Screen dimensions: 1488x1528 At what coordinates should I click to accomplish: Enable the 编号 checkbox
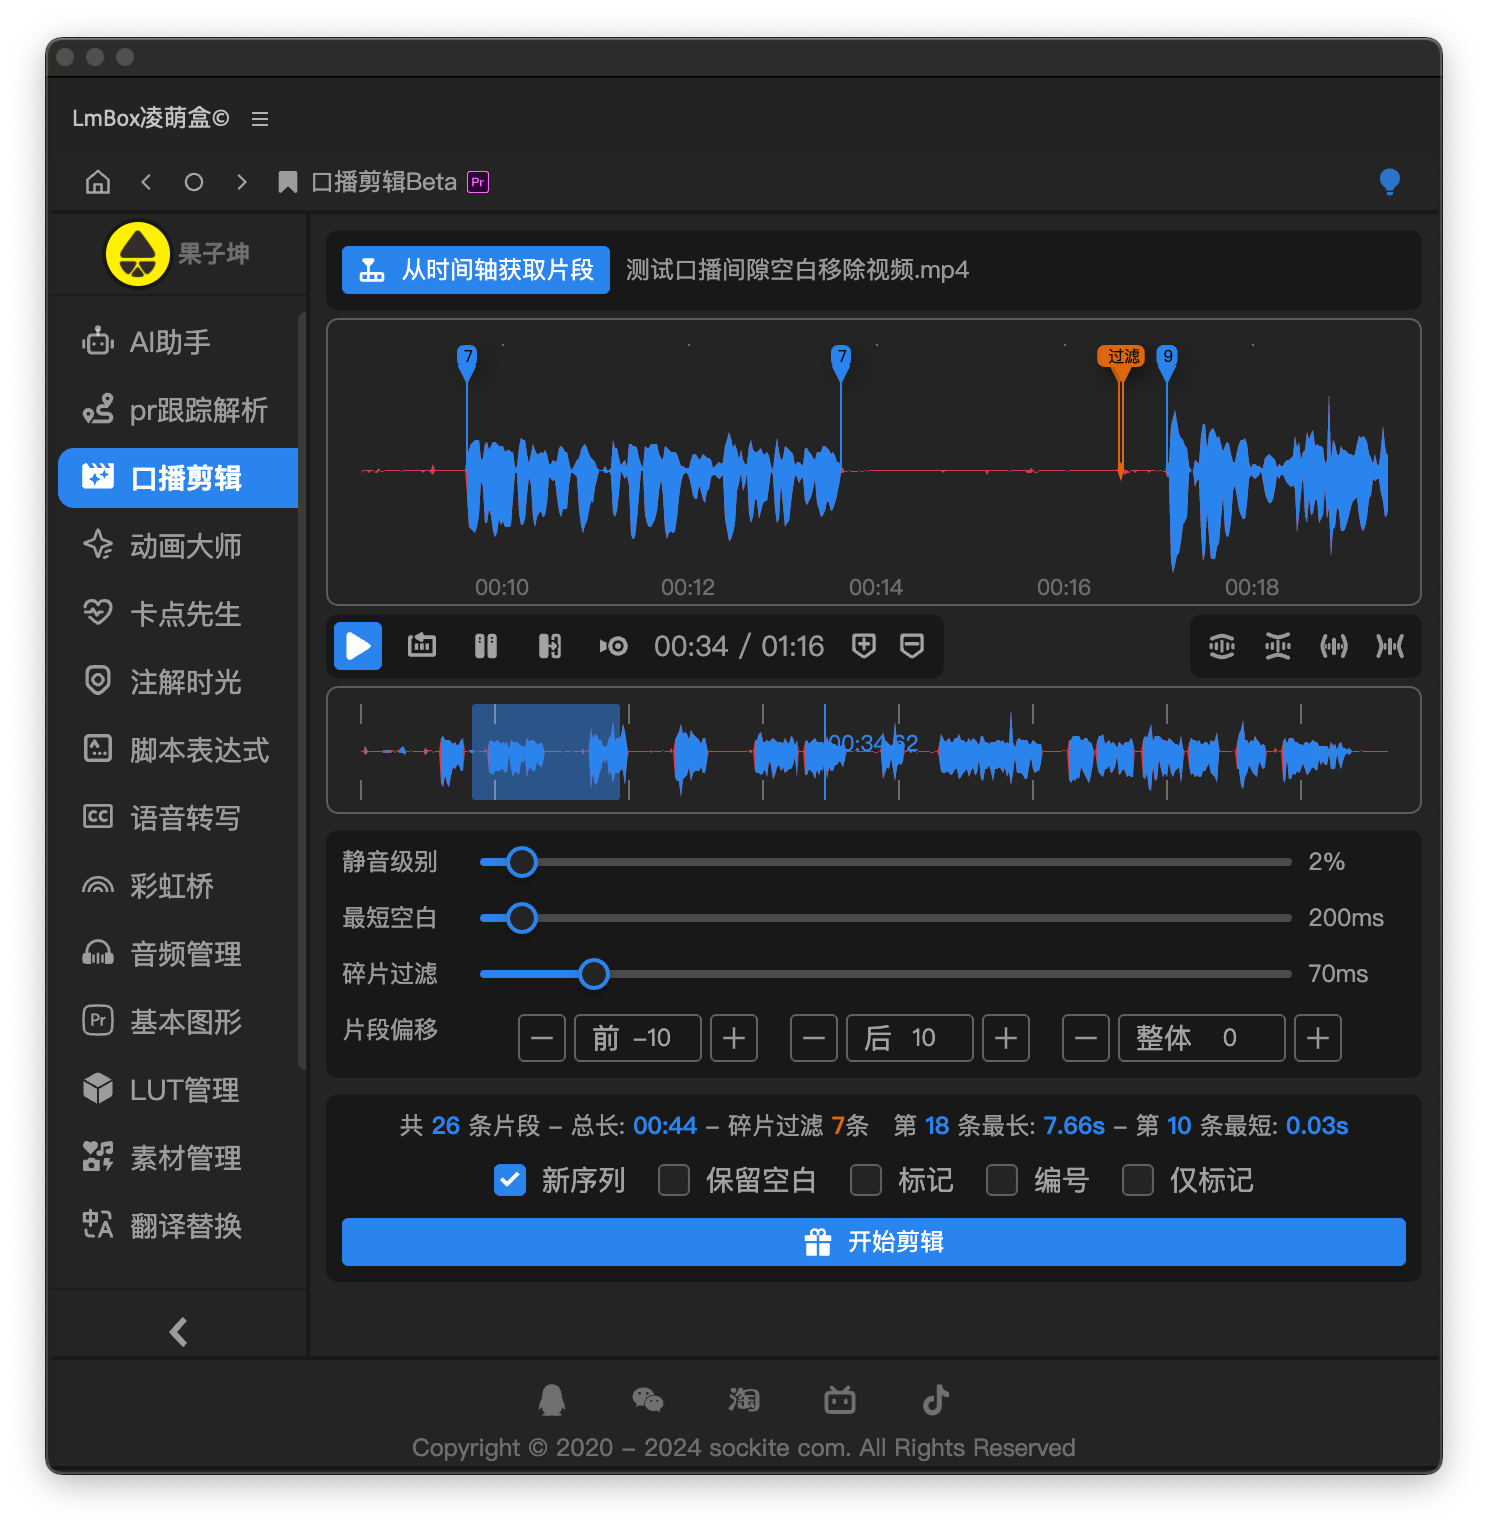pyautogui.click(x=1002, y=1180)
